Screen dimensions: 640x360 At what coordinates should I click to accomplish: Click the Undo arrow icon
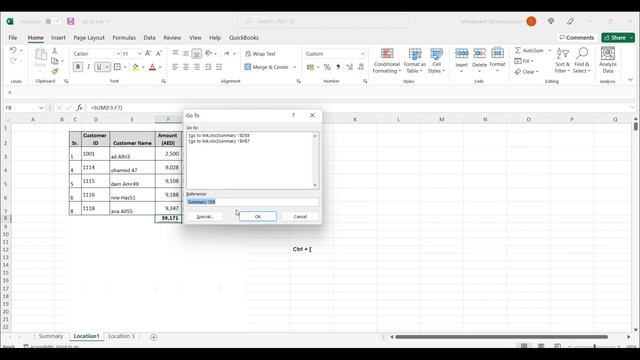13,50
